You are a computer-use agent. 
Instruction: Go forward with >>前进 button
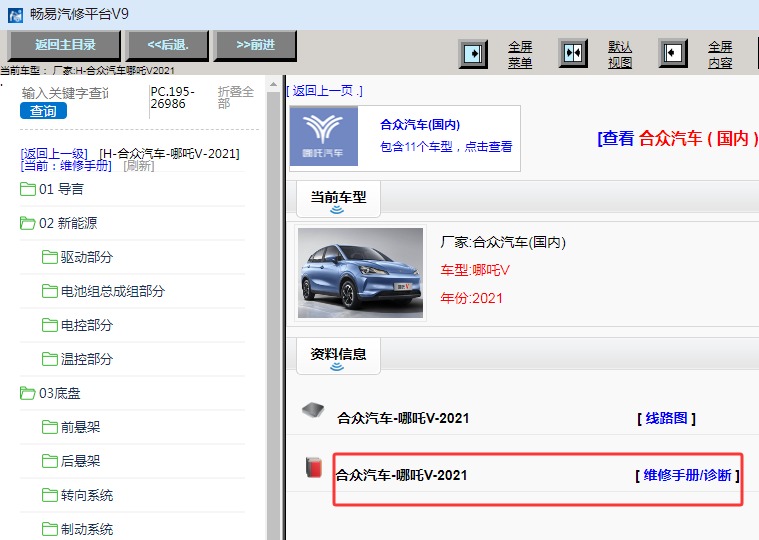tap(255, 45)
